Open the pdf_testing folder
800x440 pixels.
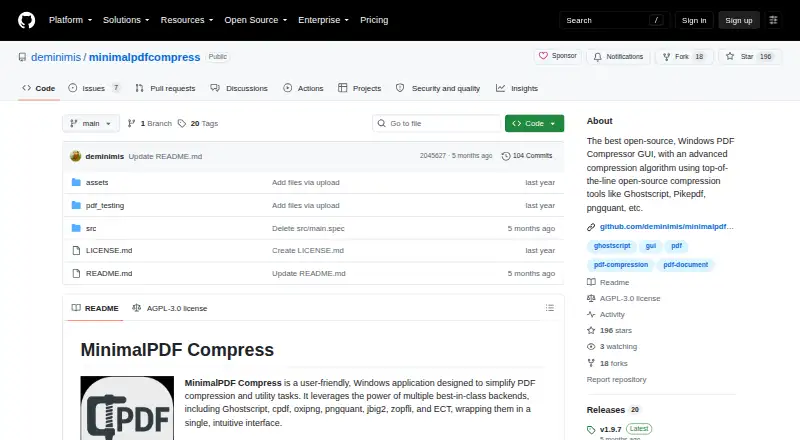click(105, 205)
